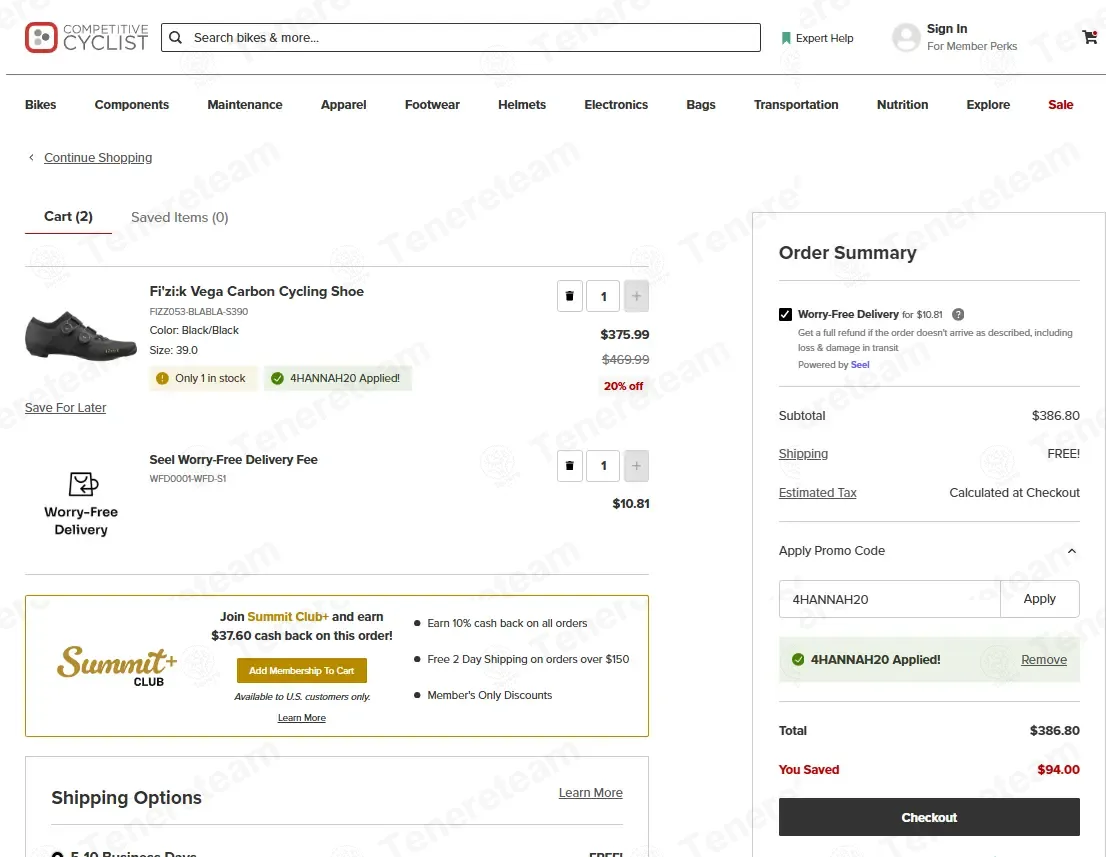The height and width of the screenshot is (857, 1106).
Task: Delete the Fi'zi:k Vega shoe from cart
Action: point(570,297)
